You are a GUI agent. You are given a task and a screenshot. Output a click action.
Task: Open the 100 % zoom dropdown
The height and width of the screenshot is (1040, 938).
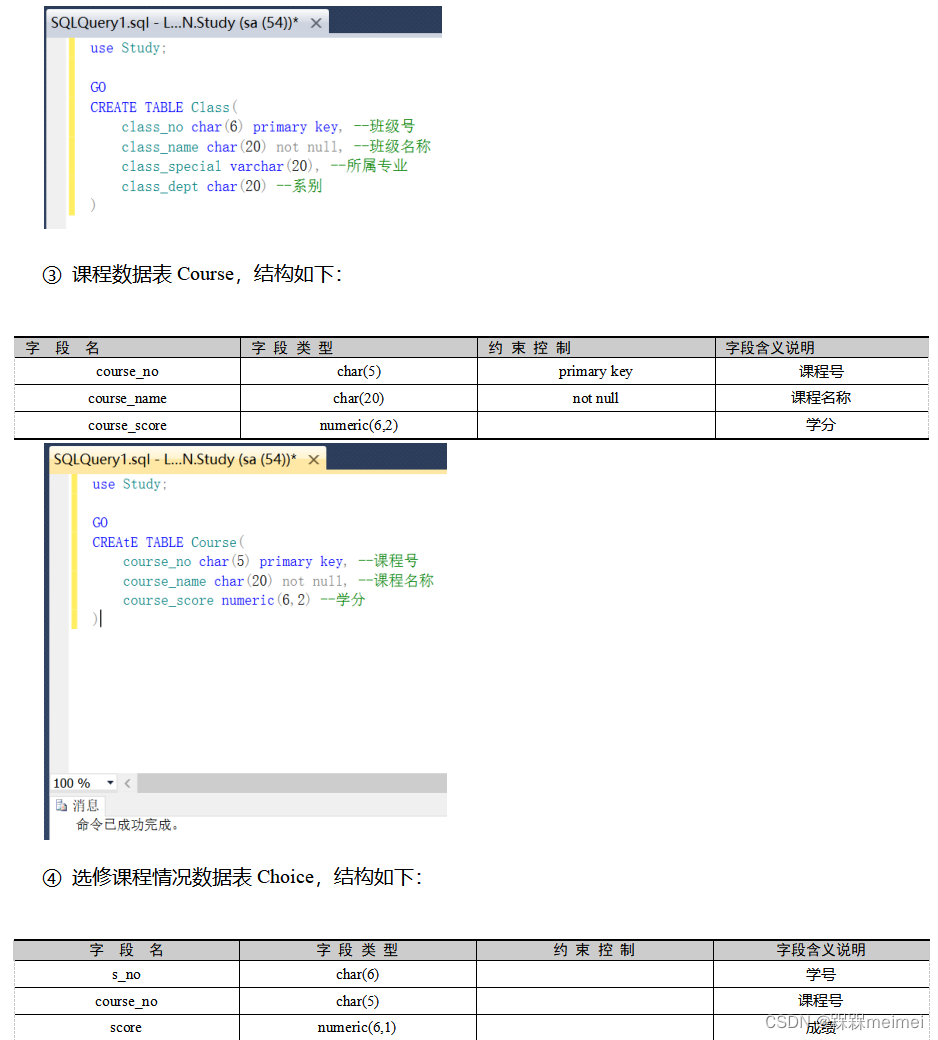point(110,783)
